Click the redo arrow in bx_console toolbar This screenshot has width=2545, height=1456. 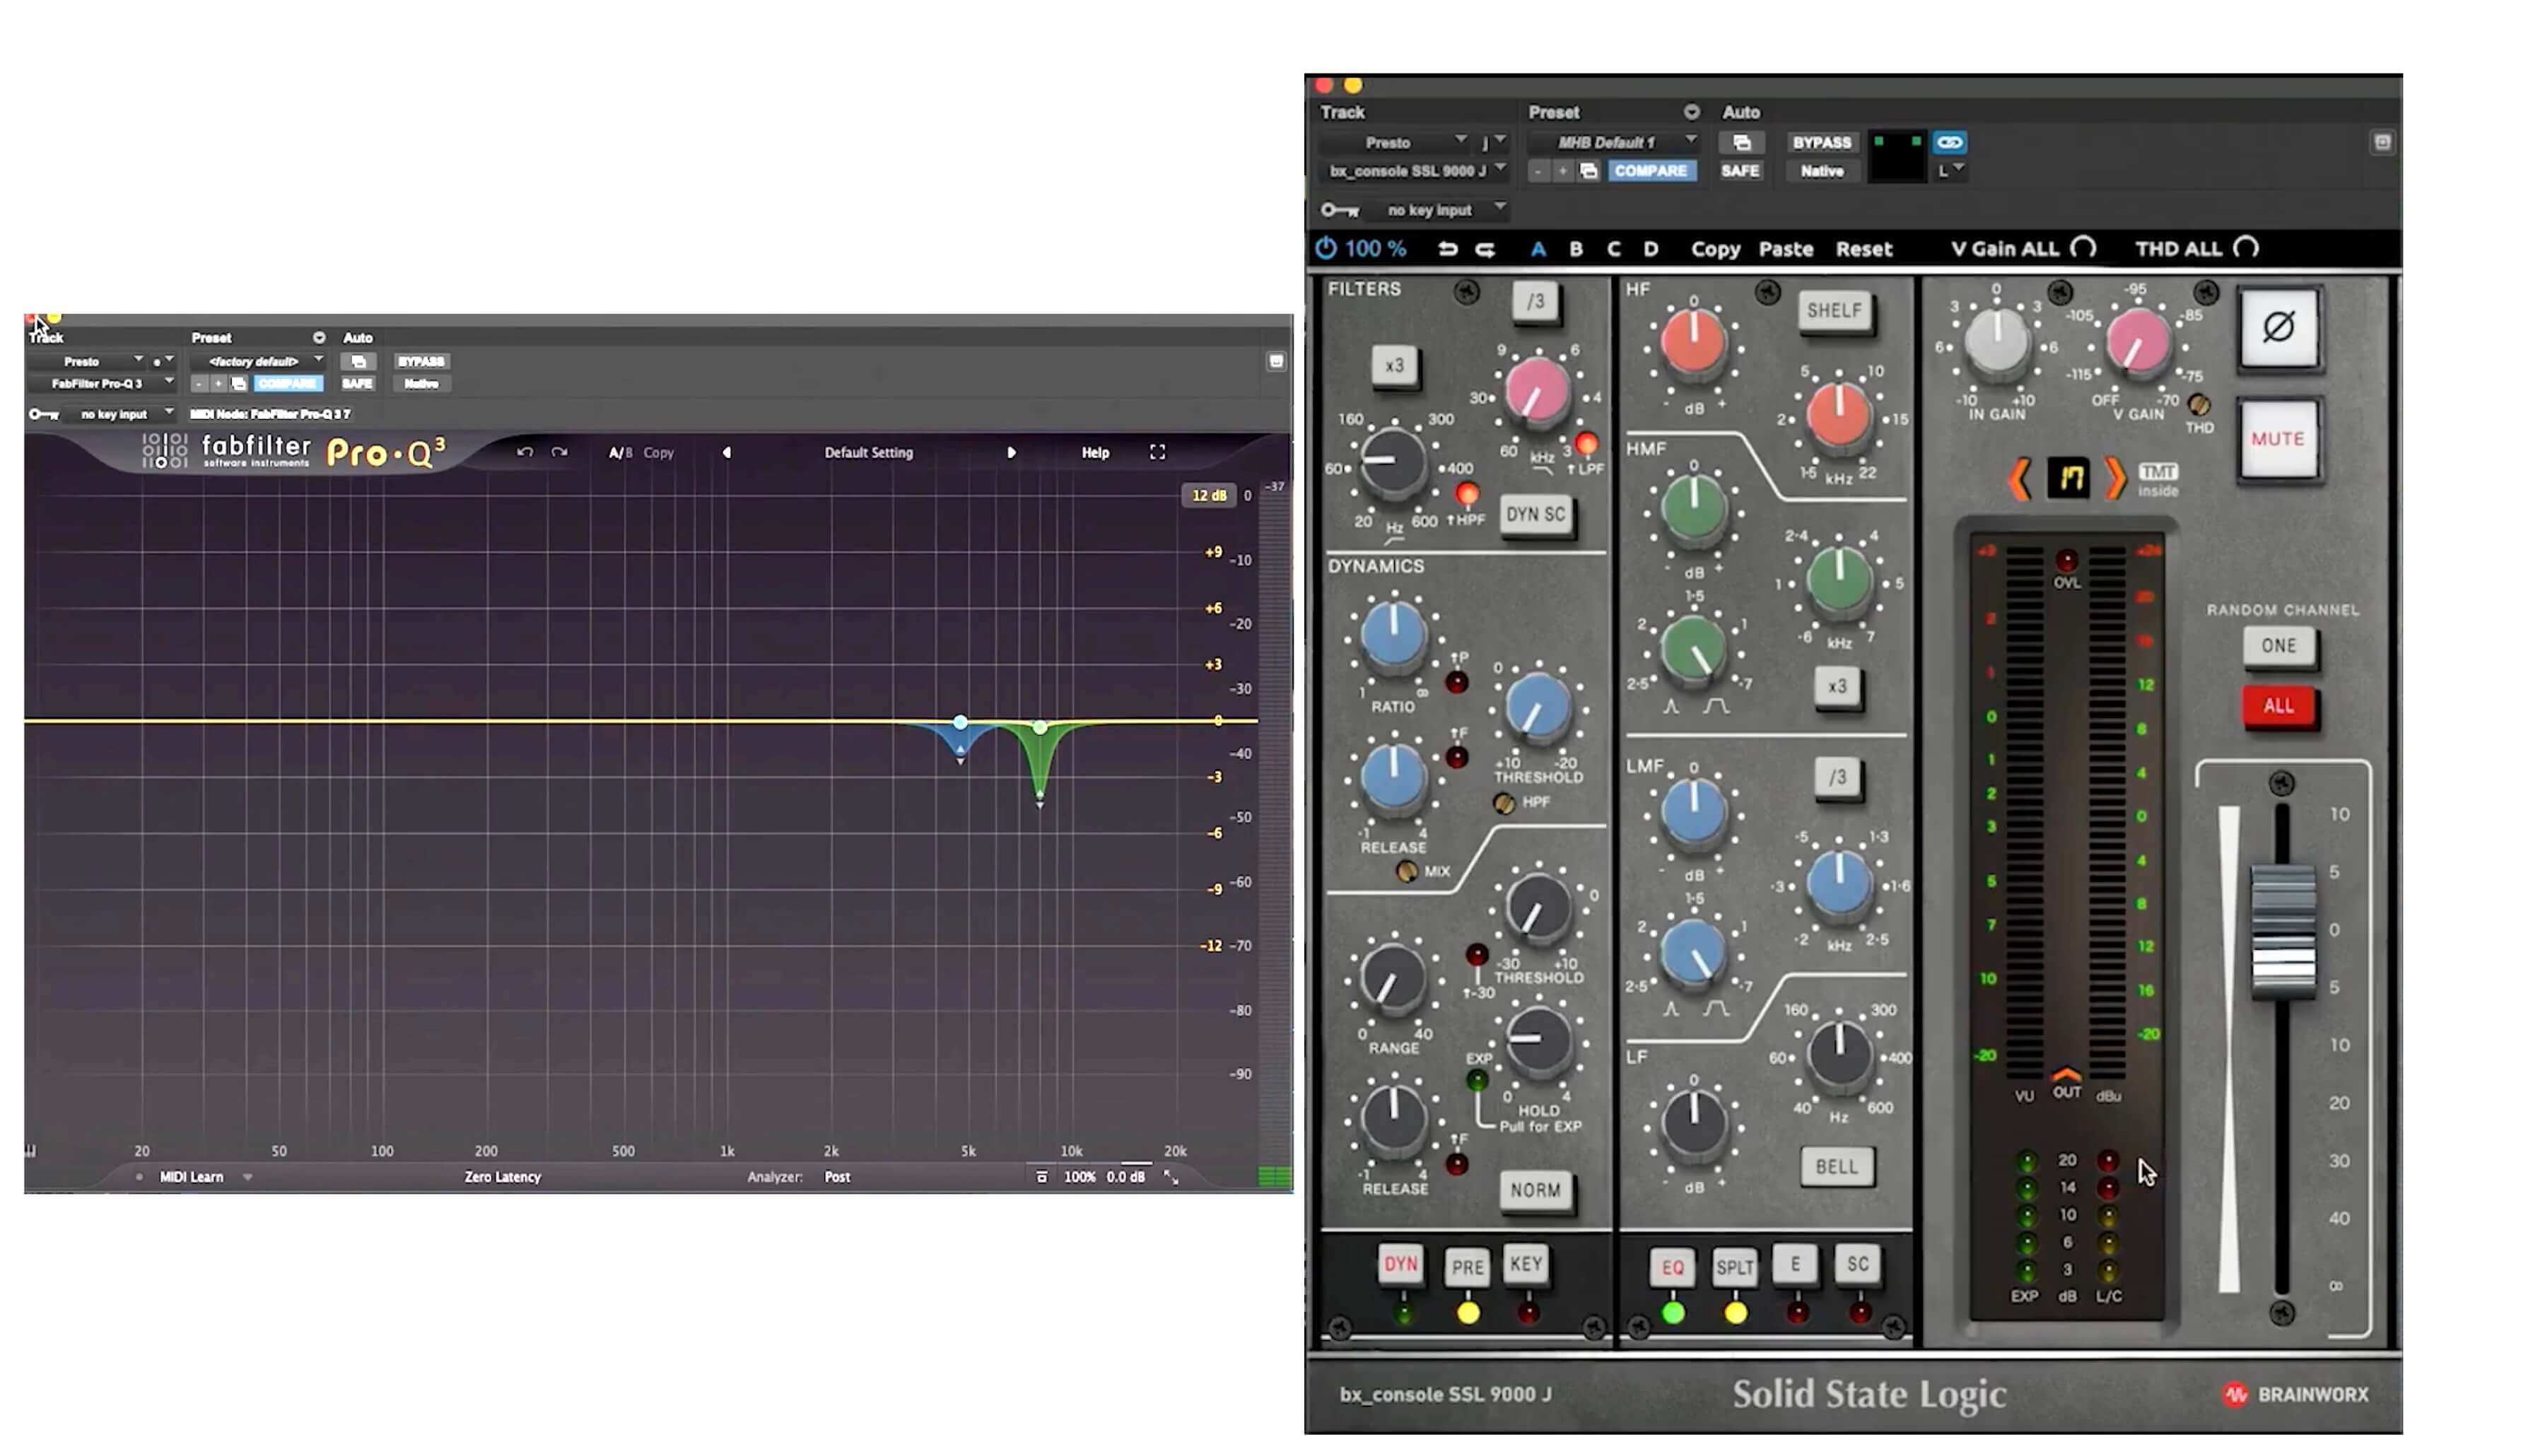[x=1485, y=249]
